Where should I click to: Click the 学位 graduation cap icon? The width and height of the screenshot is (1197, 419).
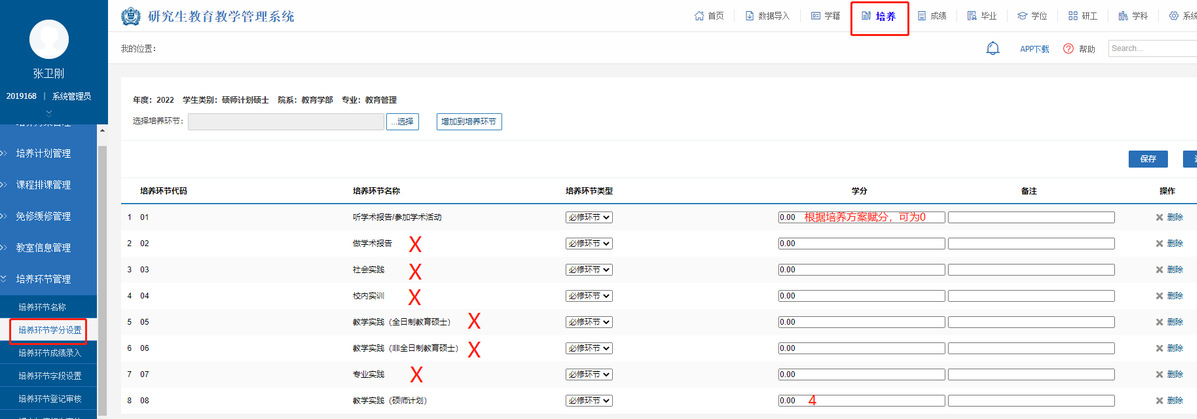tap(1022, 16)
